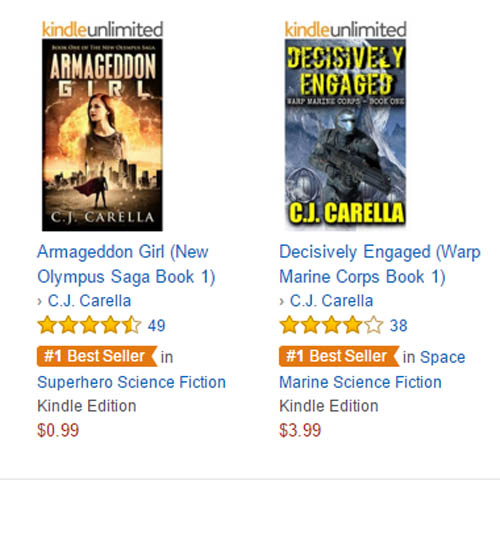Open the Superhero Science Fiction category link
The image size is (500, 539).
(131, 382)
